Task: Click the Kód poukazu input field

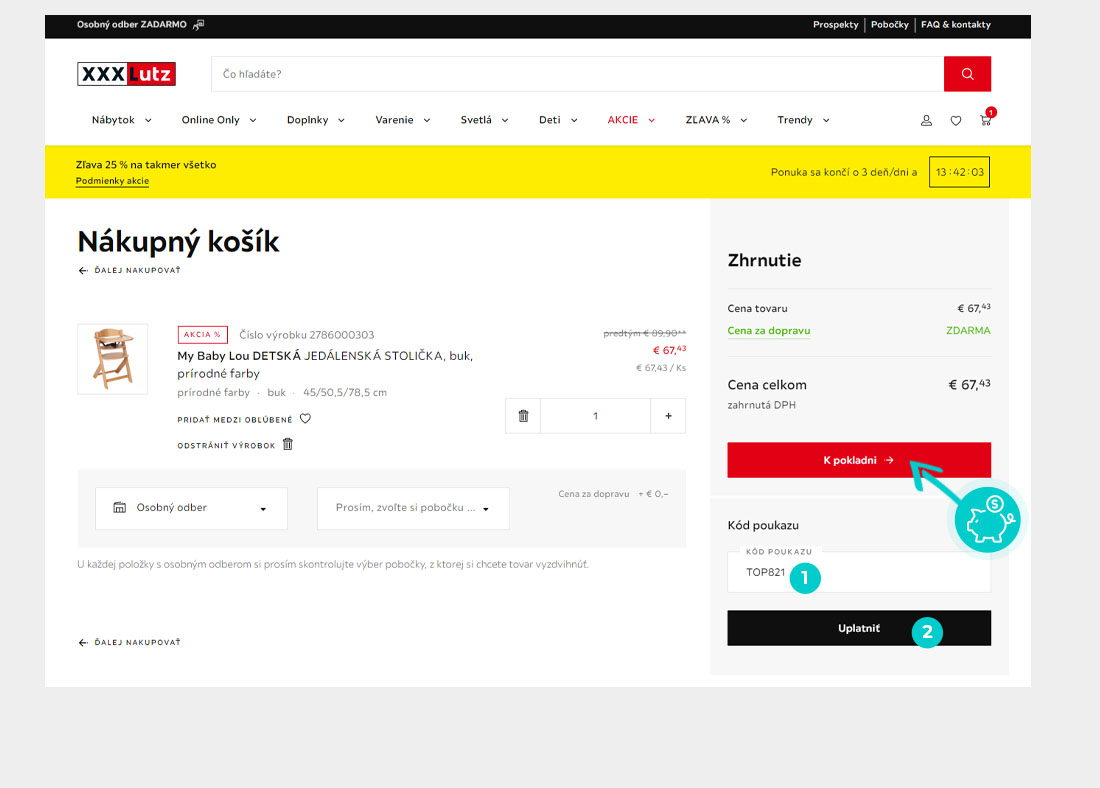Action: point(859,572)
